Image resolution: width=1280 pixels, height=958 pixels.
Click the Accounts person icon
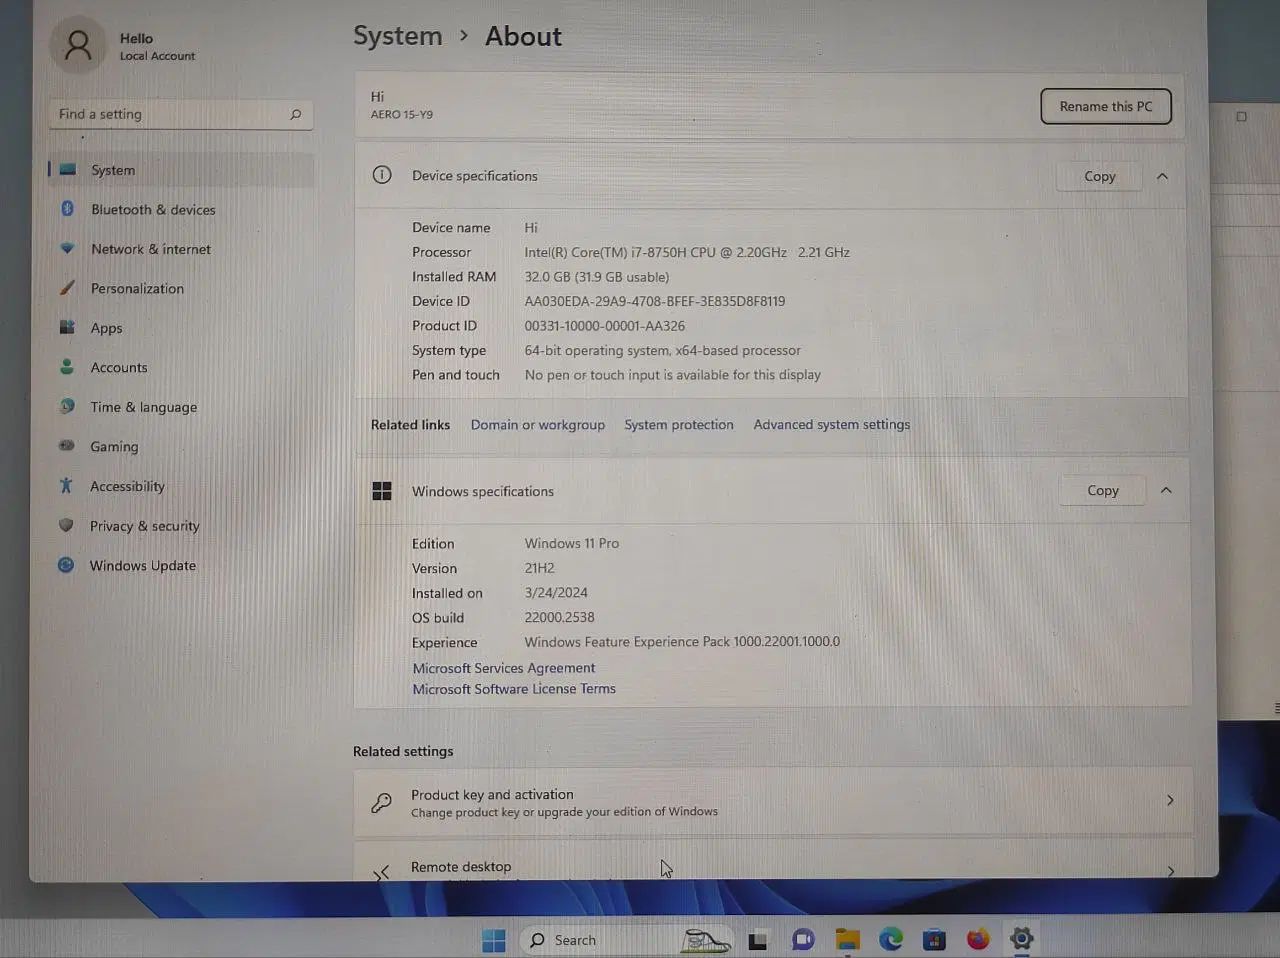pyautogui.click(x=67, y=367)
